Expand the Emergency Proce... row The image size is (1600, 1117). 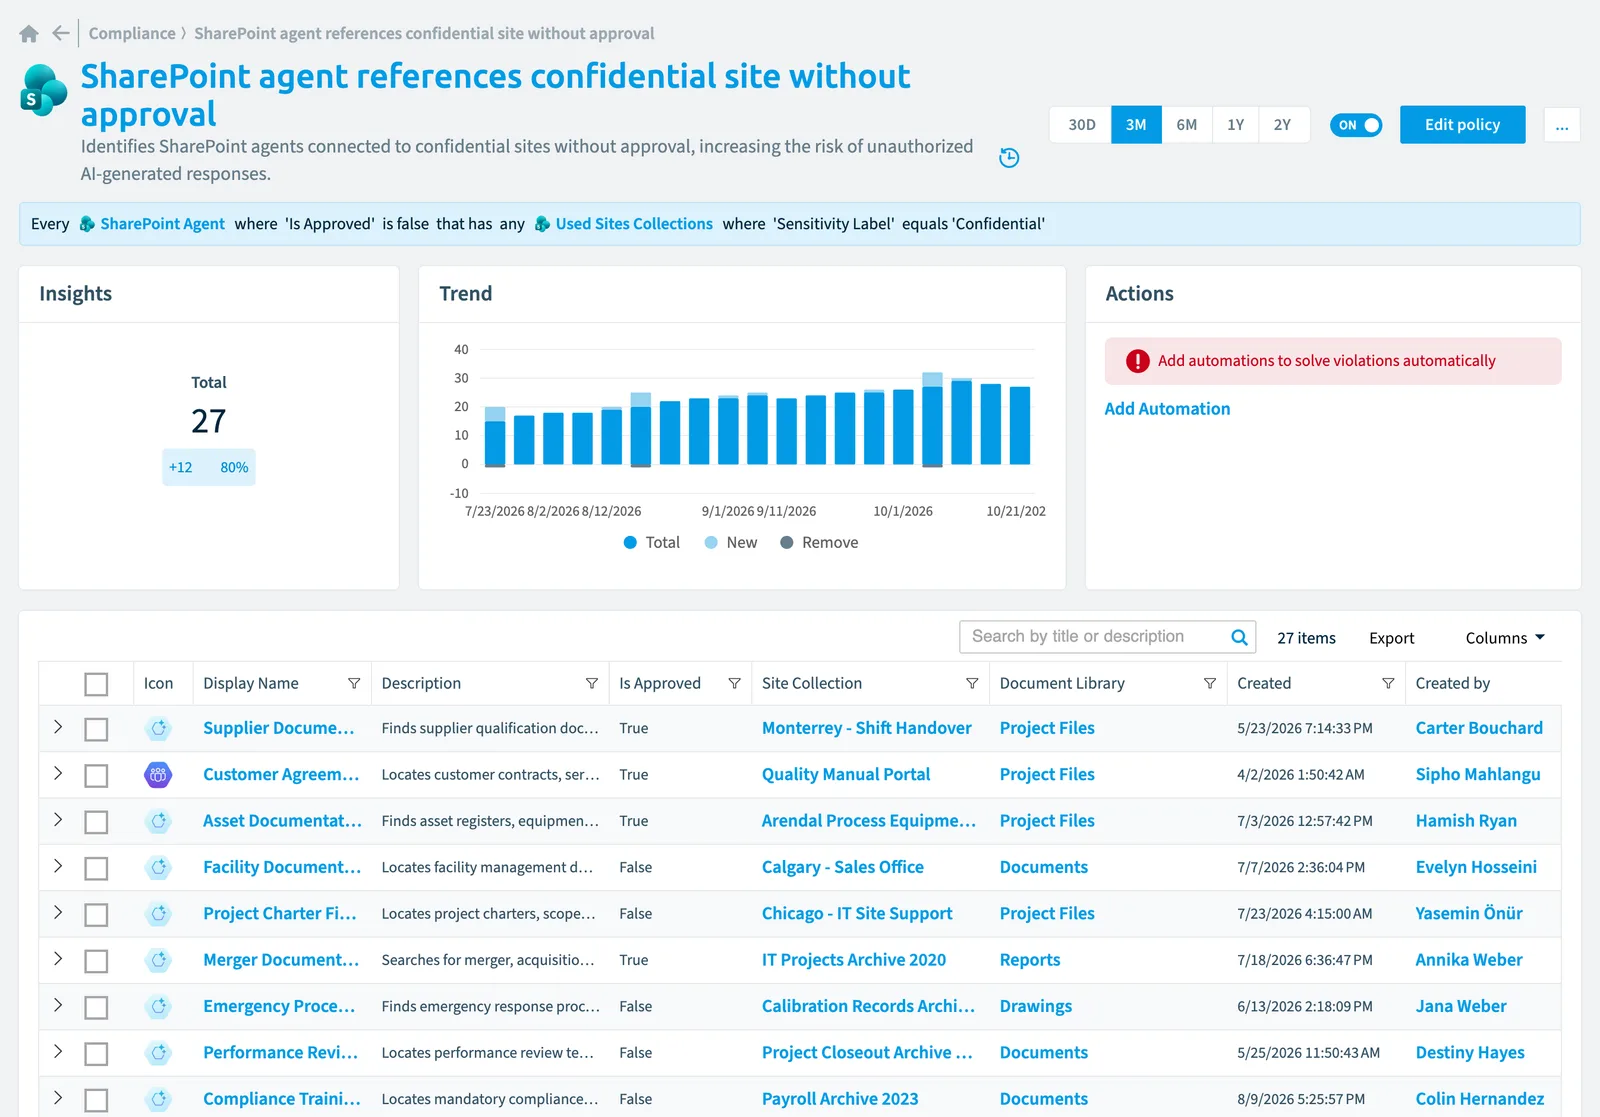coord(58,1005)
